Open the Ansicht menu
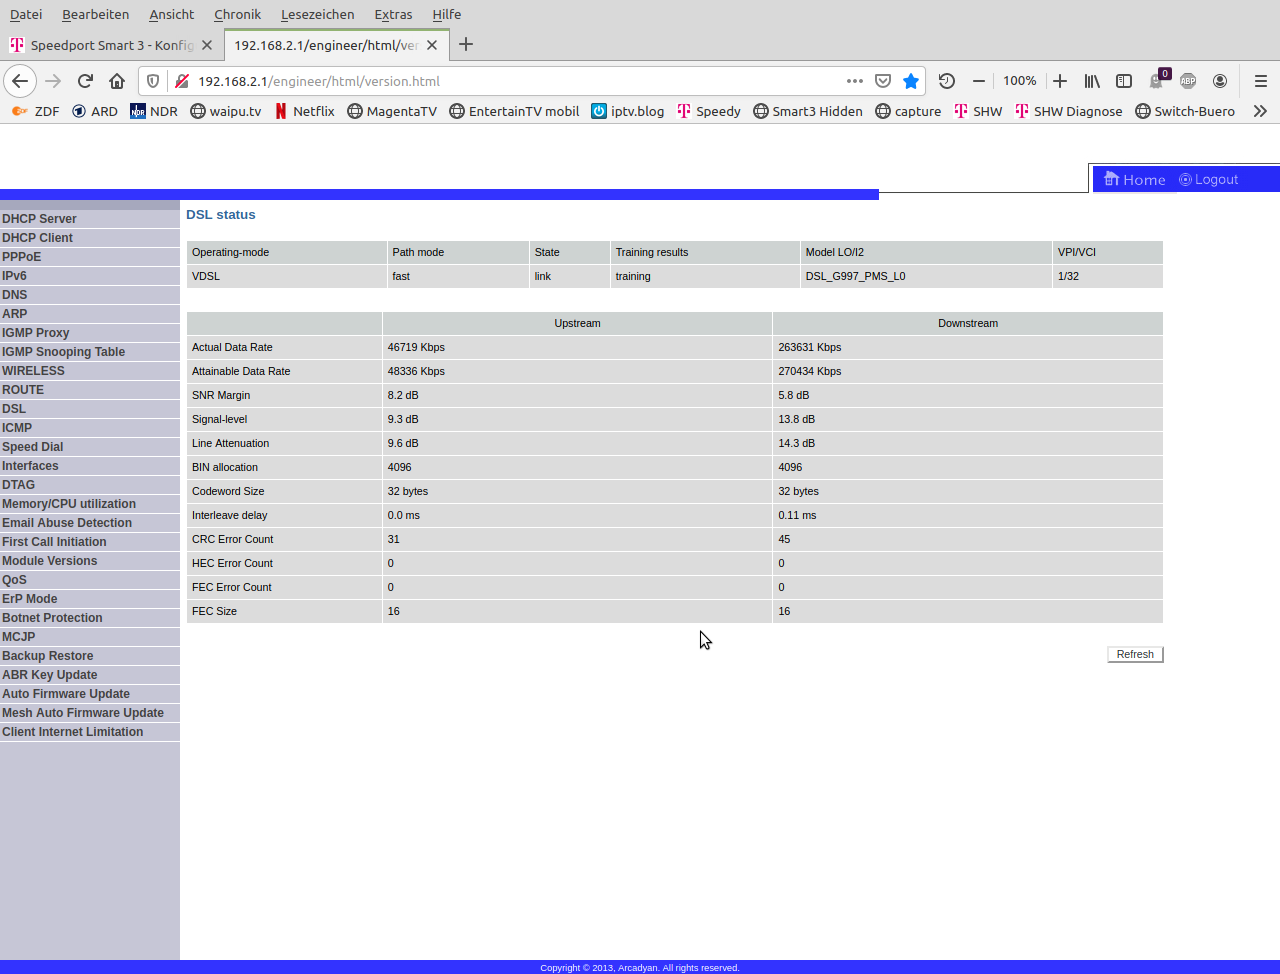The width and height of the screenshot is (1280, 974). click(171, 14)
